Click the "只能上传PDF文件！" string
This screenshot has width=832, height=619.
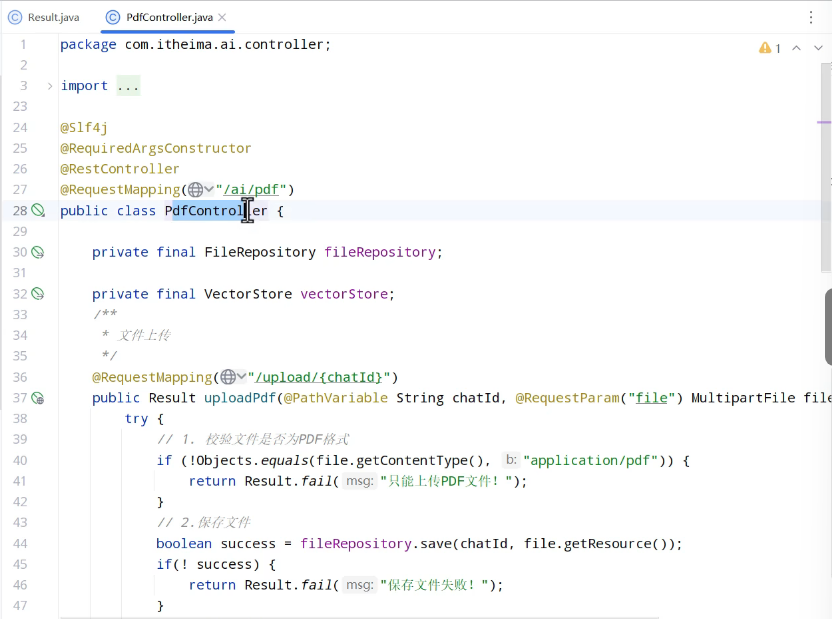pos(446,481)
